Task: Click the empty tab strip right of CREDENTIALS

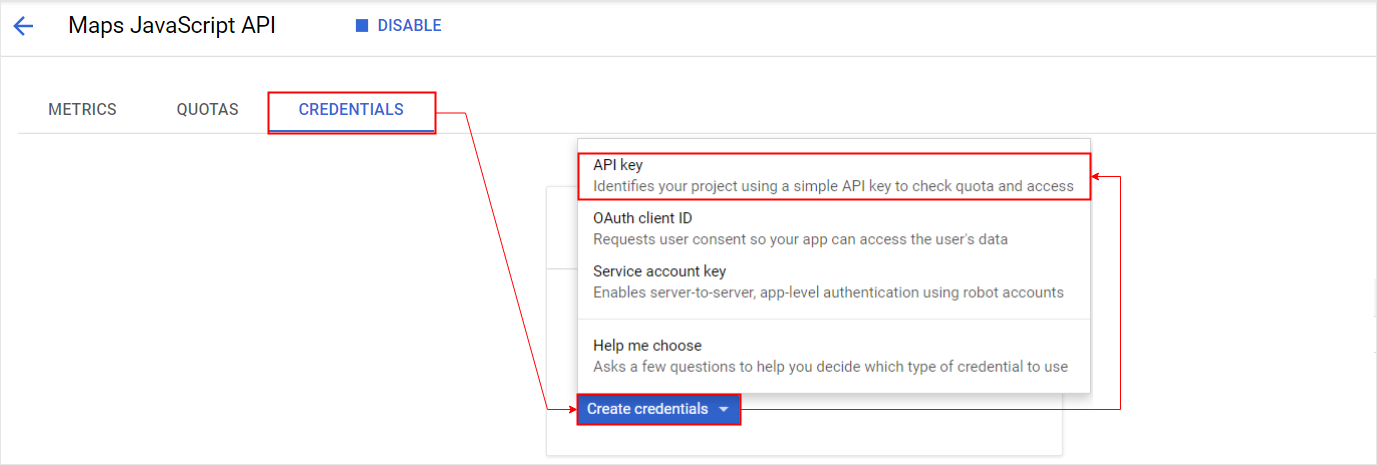Action: (900, 110)
